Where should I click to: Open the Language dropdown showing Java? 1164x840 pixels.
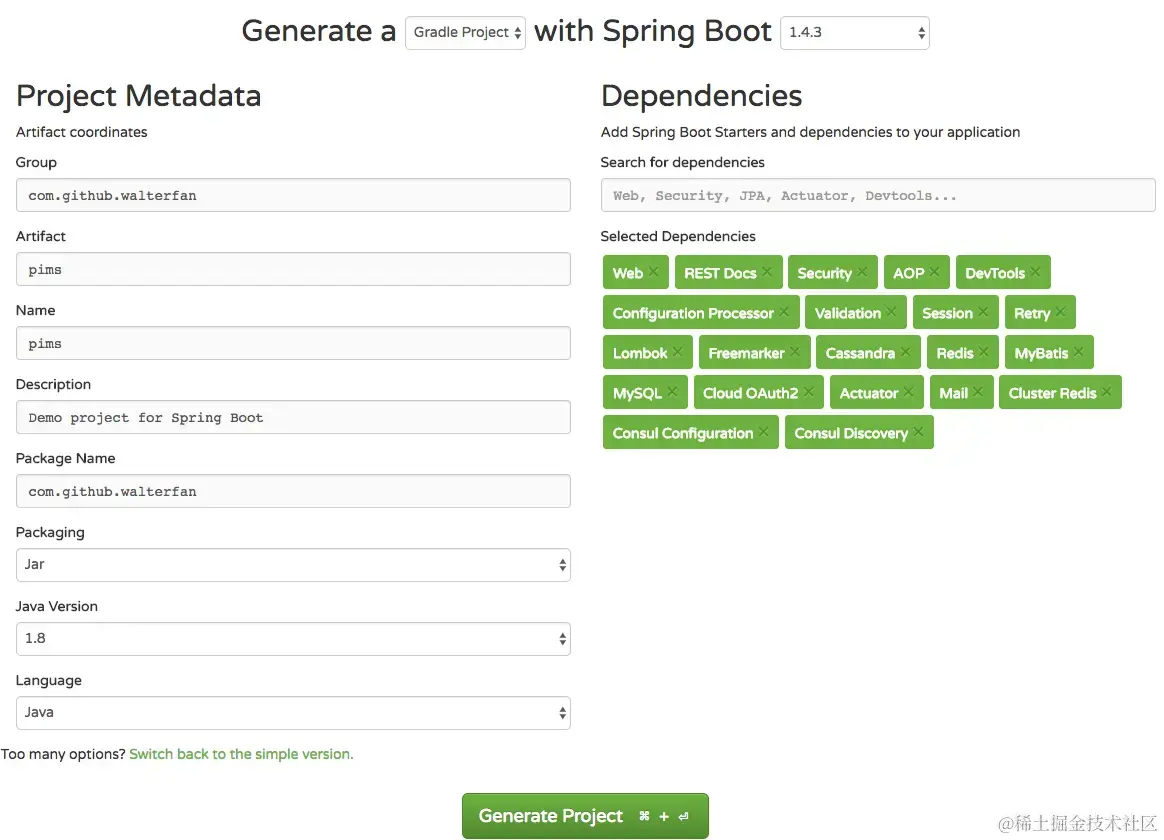coord(293,713)
